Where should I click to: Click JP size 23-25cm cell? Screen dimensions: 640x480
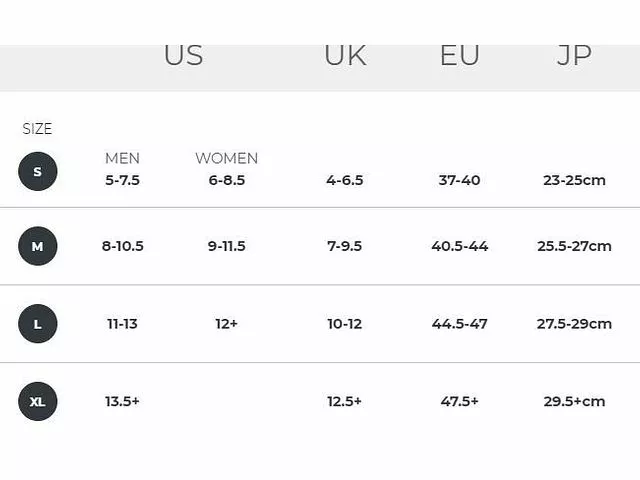coord(574,181)
